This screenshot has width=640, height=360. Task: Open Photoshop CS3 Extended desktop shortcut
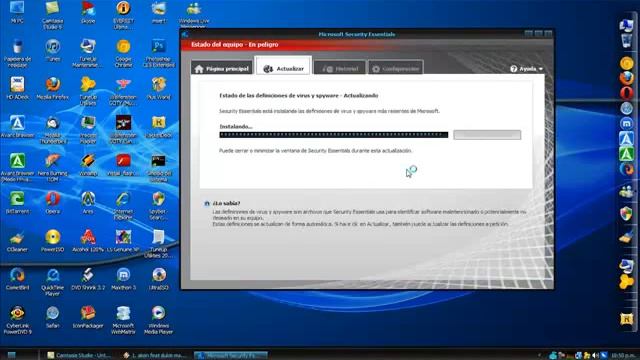click(159, 53)
